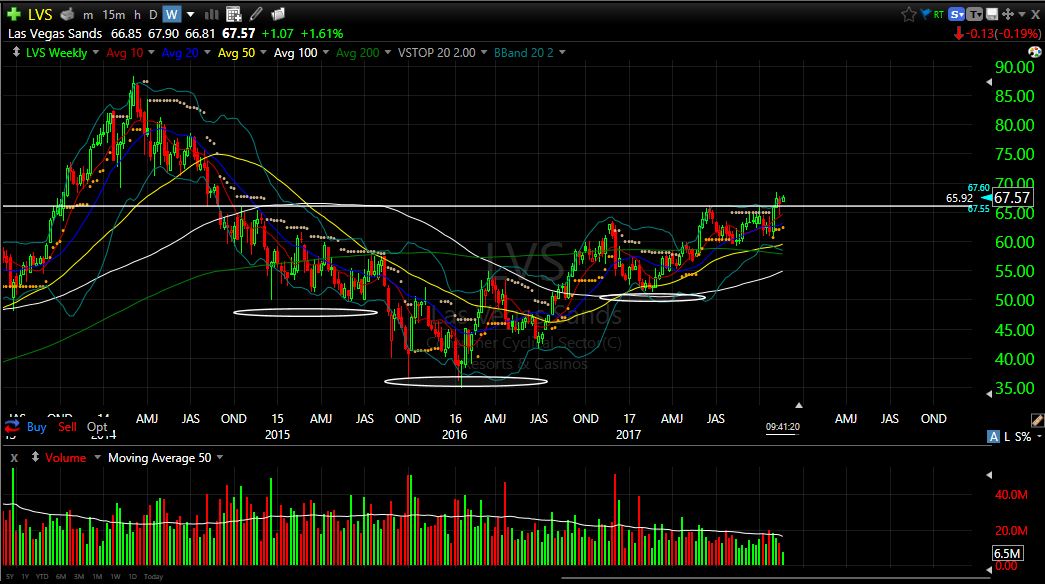Open the timeframe dropdown arrow after W

(191, 14)
